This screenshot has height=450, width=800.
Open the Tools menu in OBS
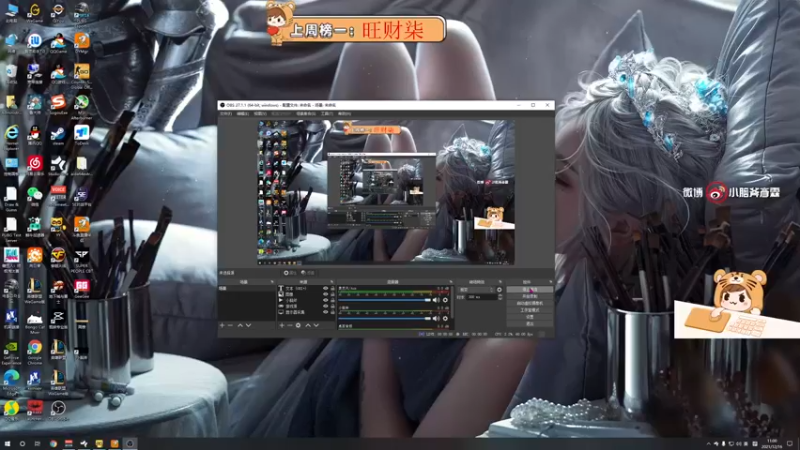[327, 114]
